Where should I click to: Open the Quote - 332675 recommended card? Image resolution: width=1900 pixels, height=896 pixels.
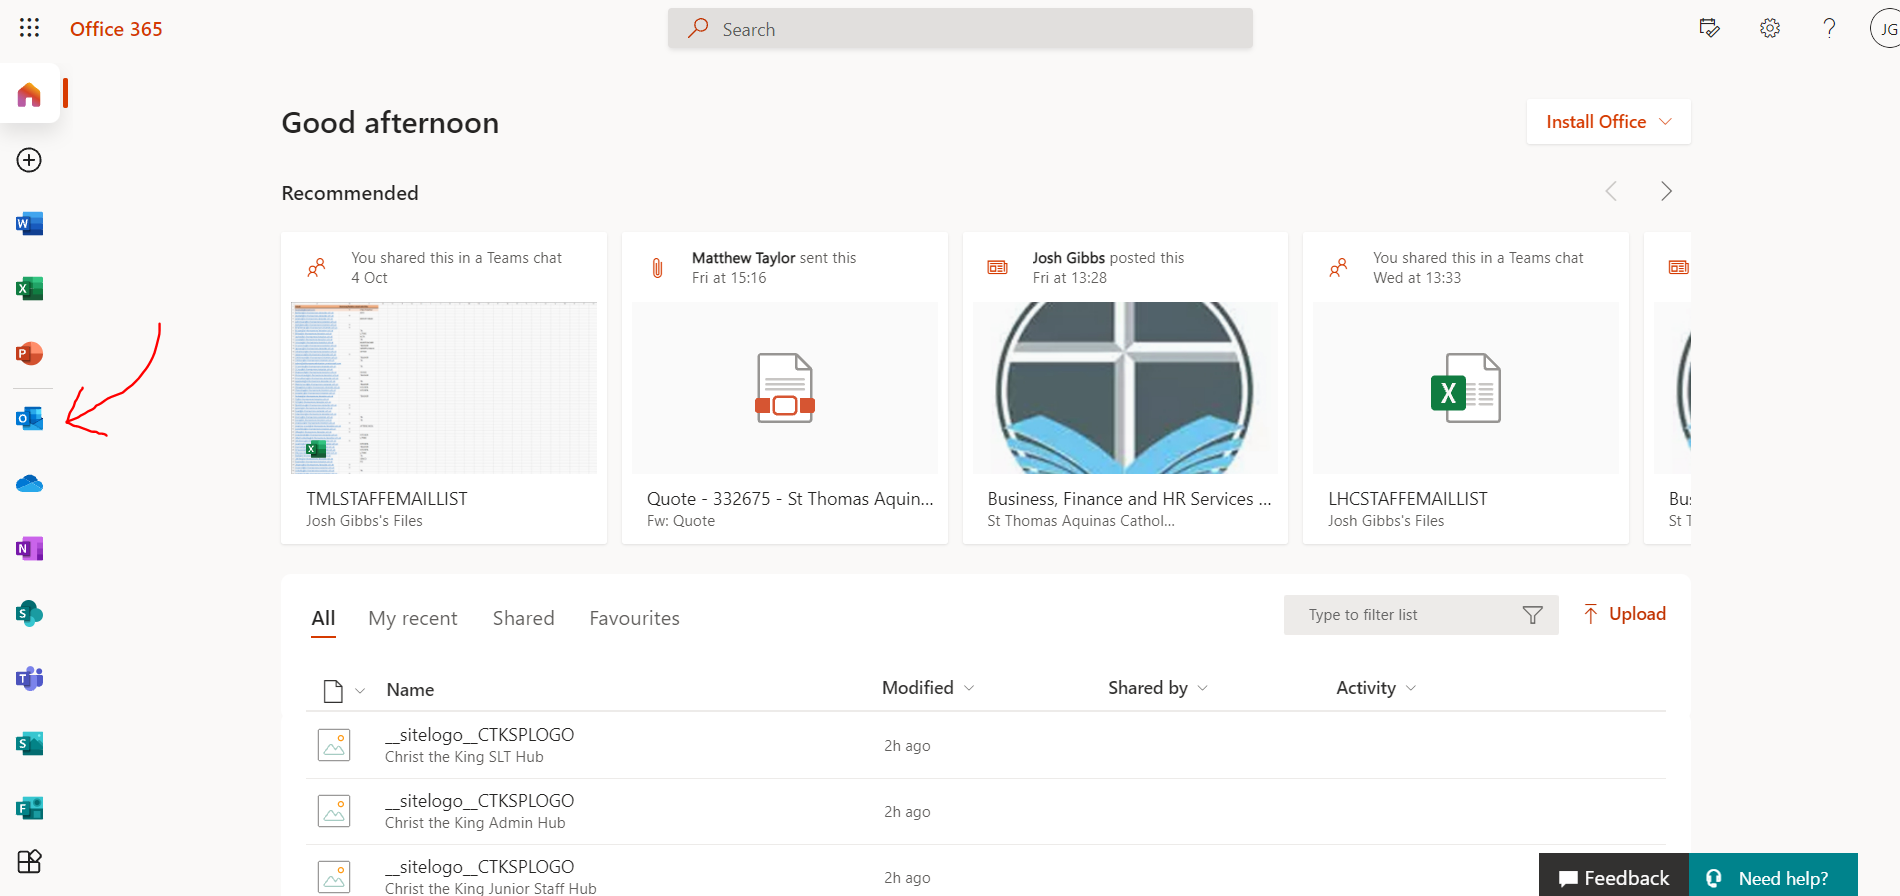pyautogui.click(x=785, y=388)
